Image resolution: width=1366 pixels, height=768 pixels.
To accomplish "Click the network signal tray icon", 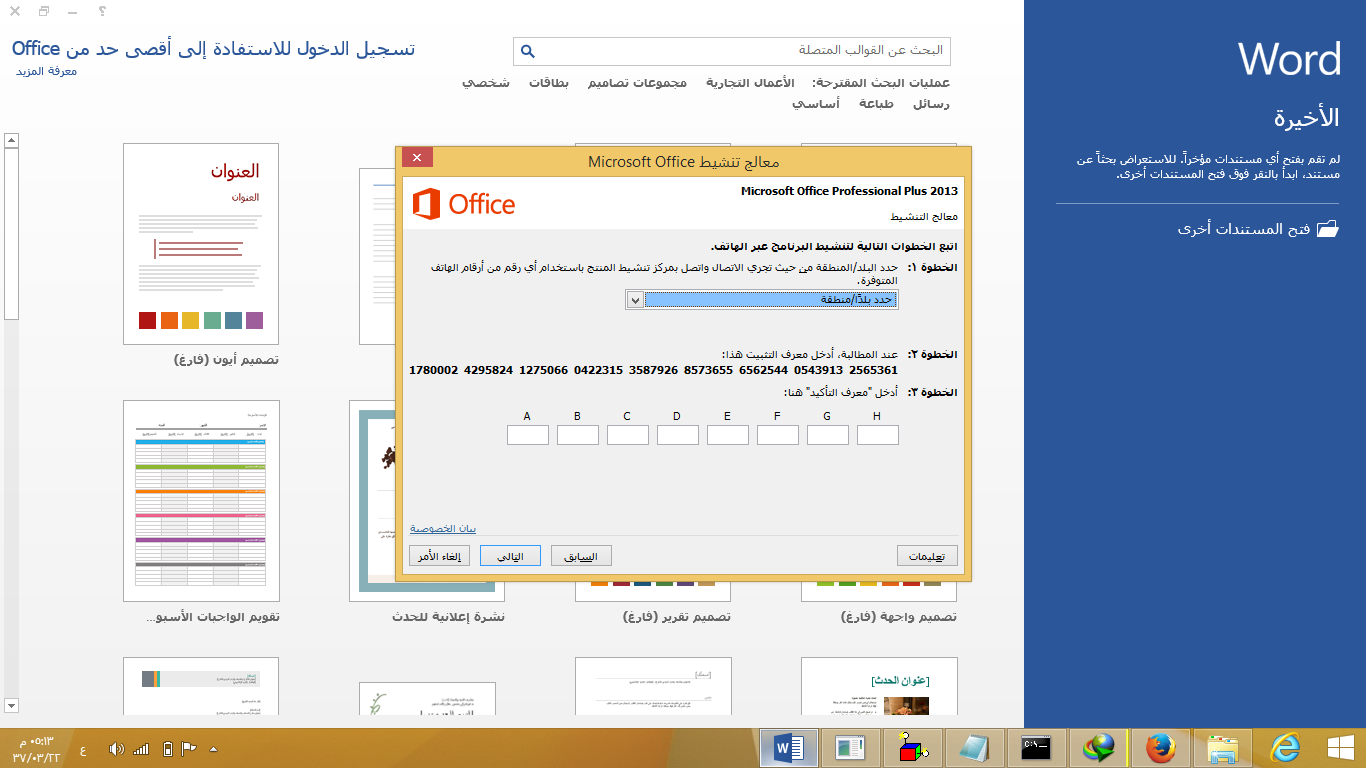I will coord(141,749).
